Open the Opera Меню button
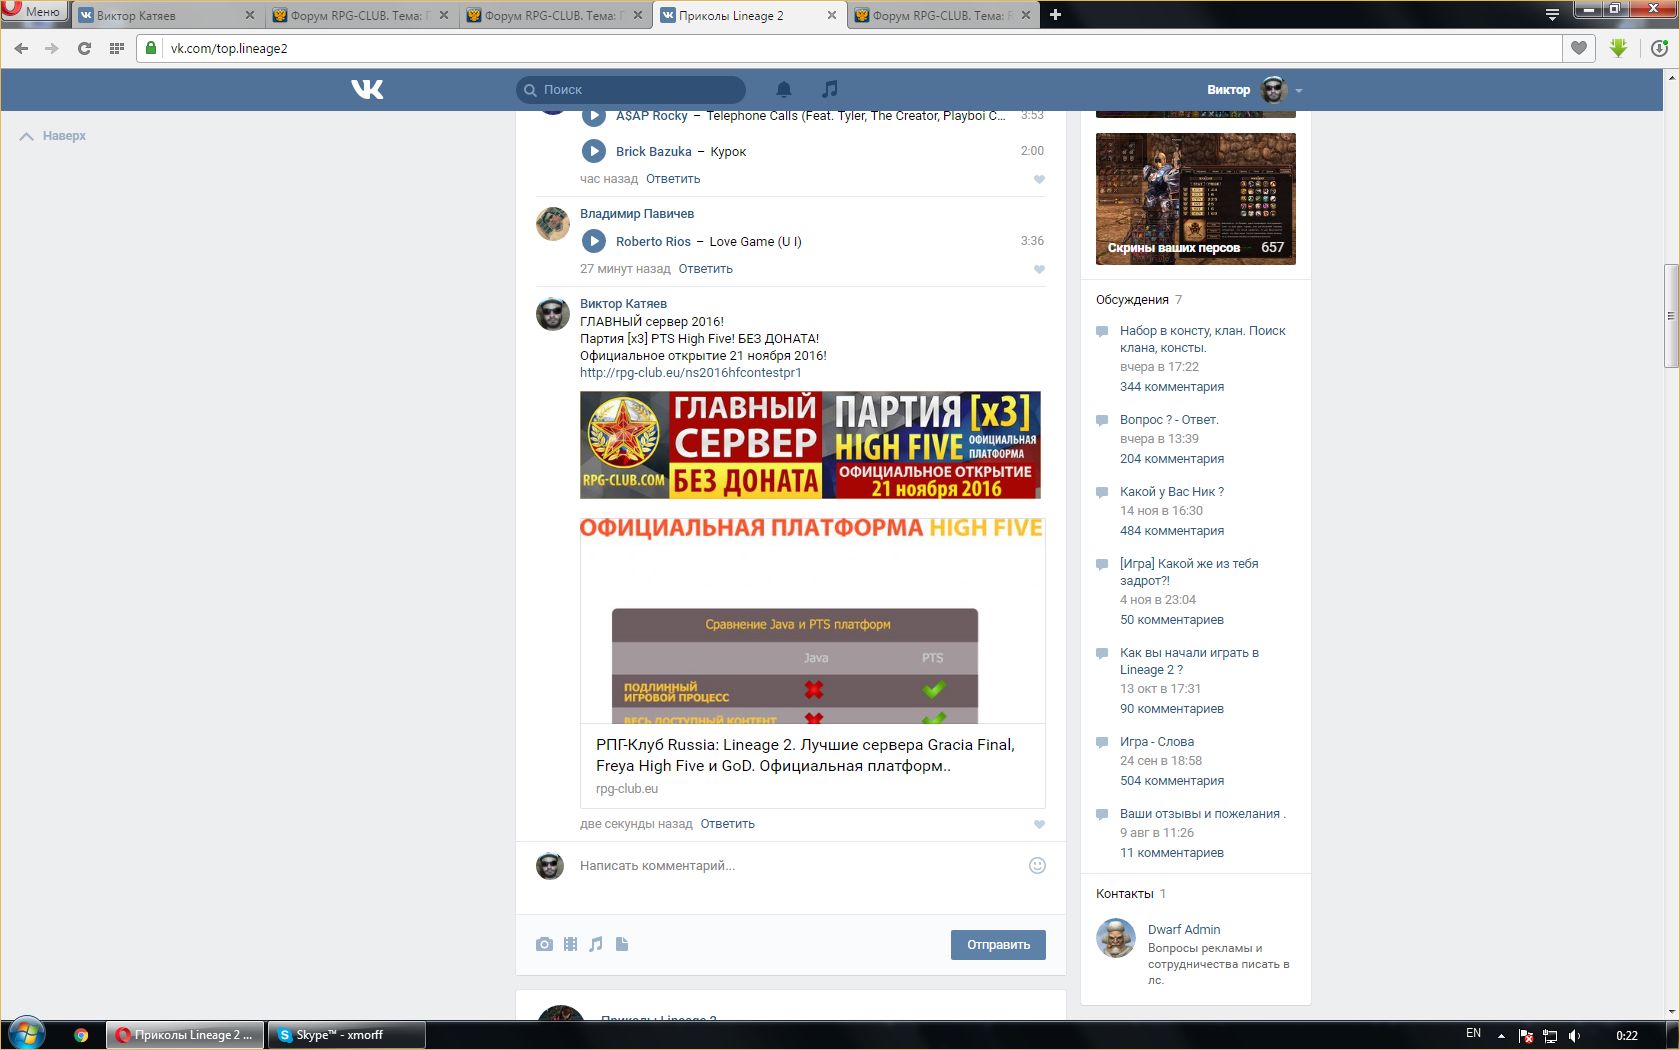The height and width of the screenshot is (1050, 1680). point(34,12)
